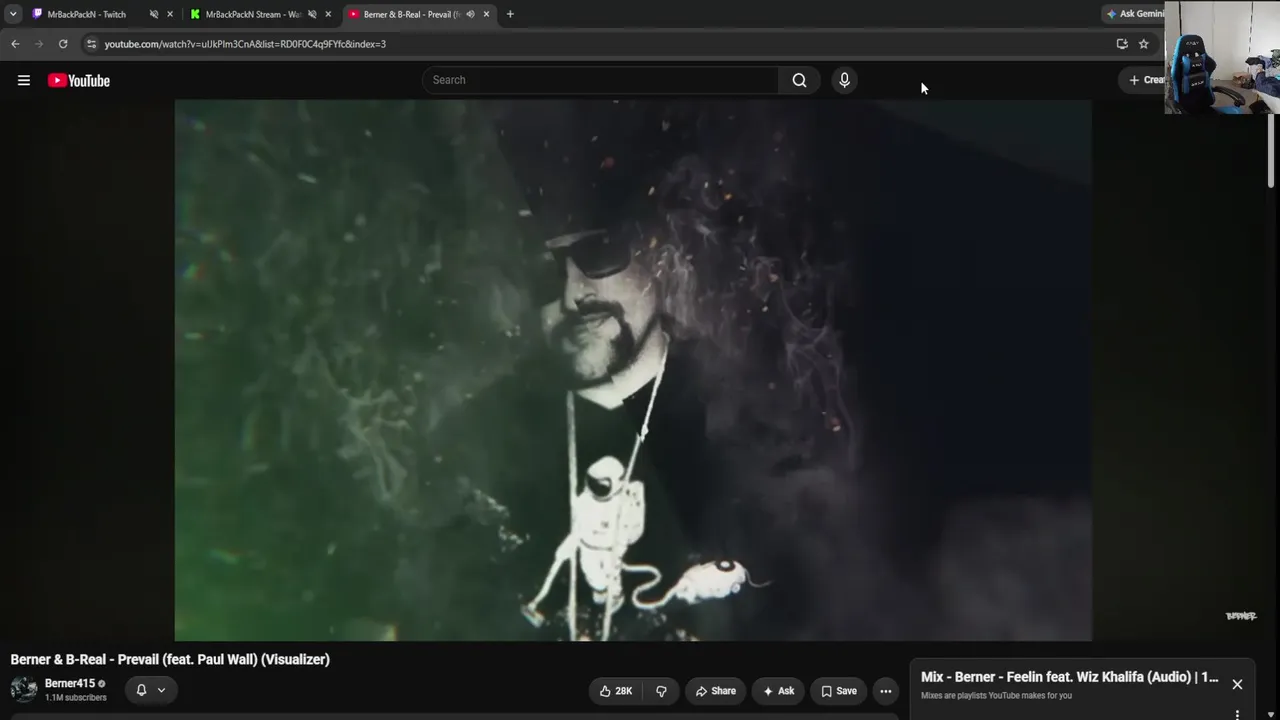Close the Mix playlist panel
Screen dimensions: 1280x720
pos(1237,685)
